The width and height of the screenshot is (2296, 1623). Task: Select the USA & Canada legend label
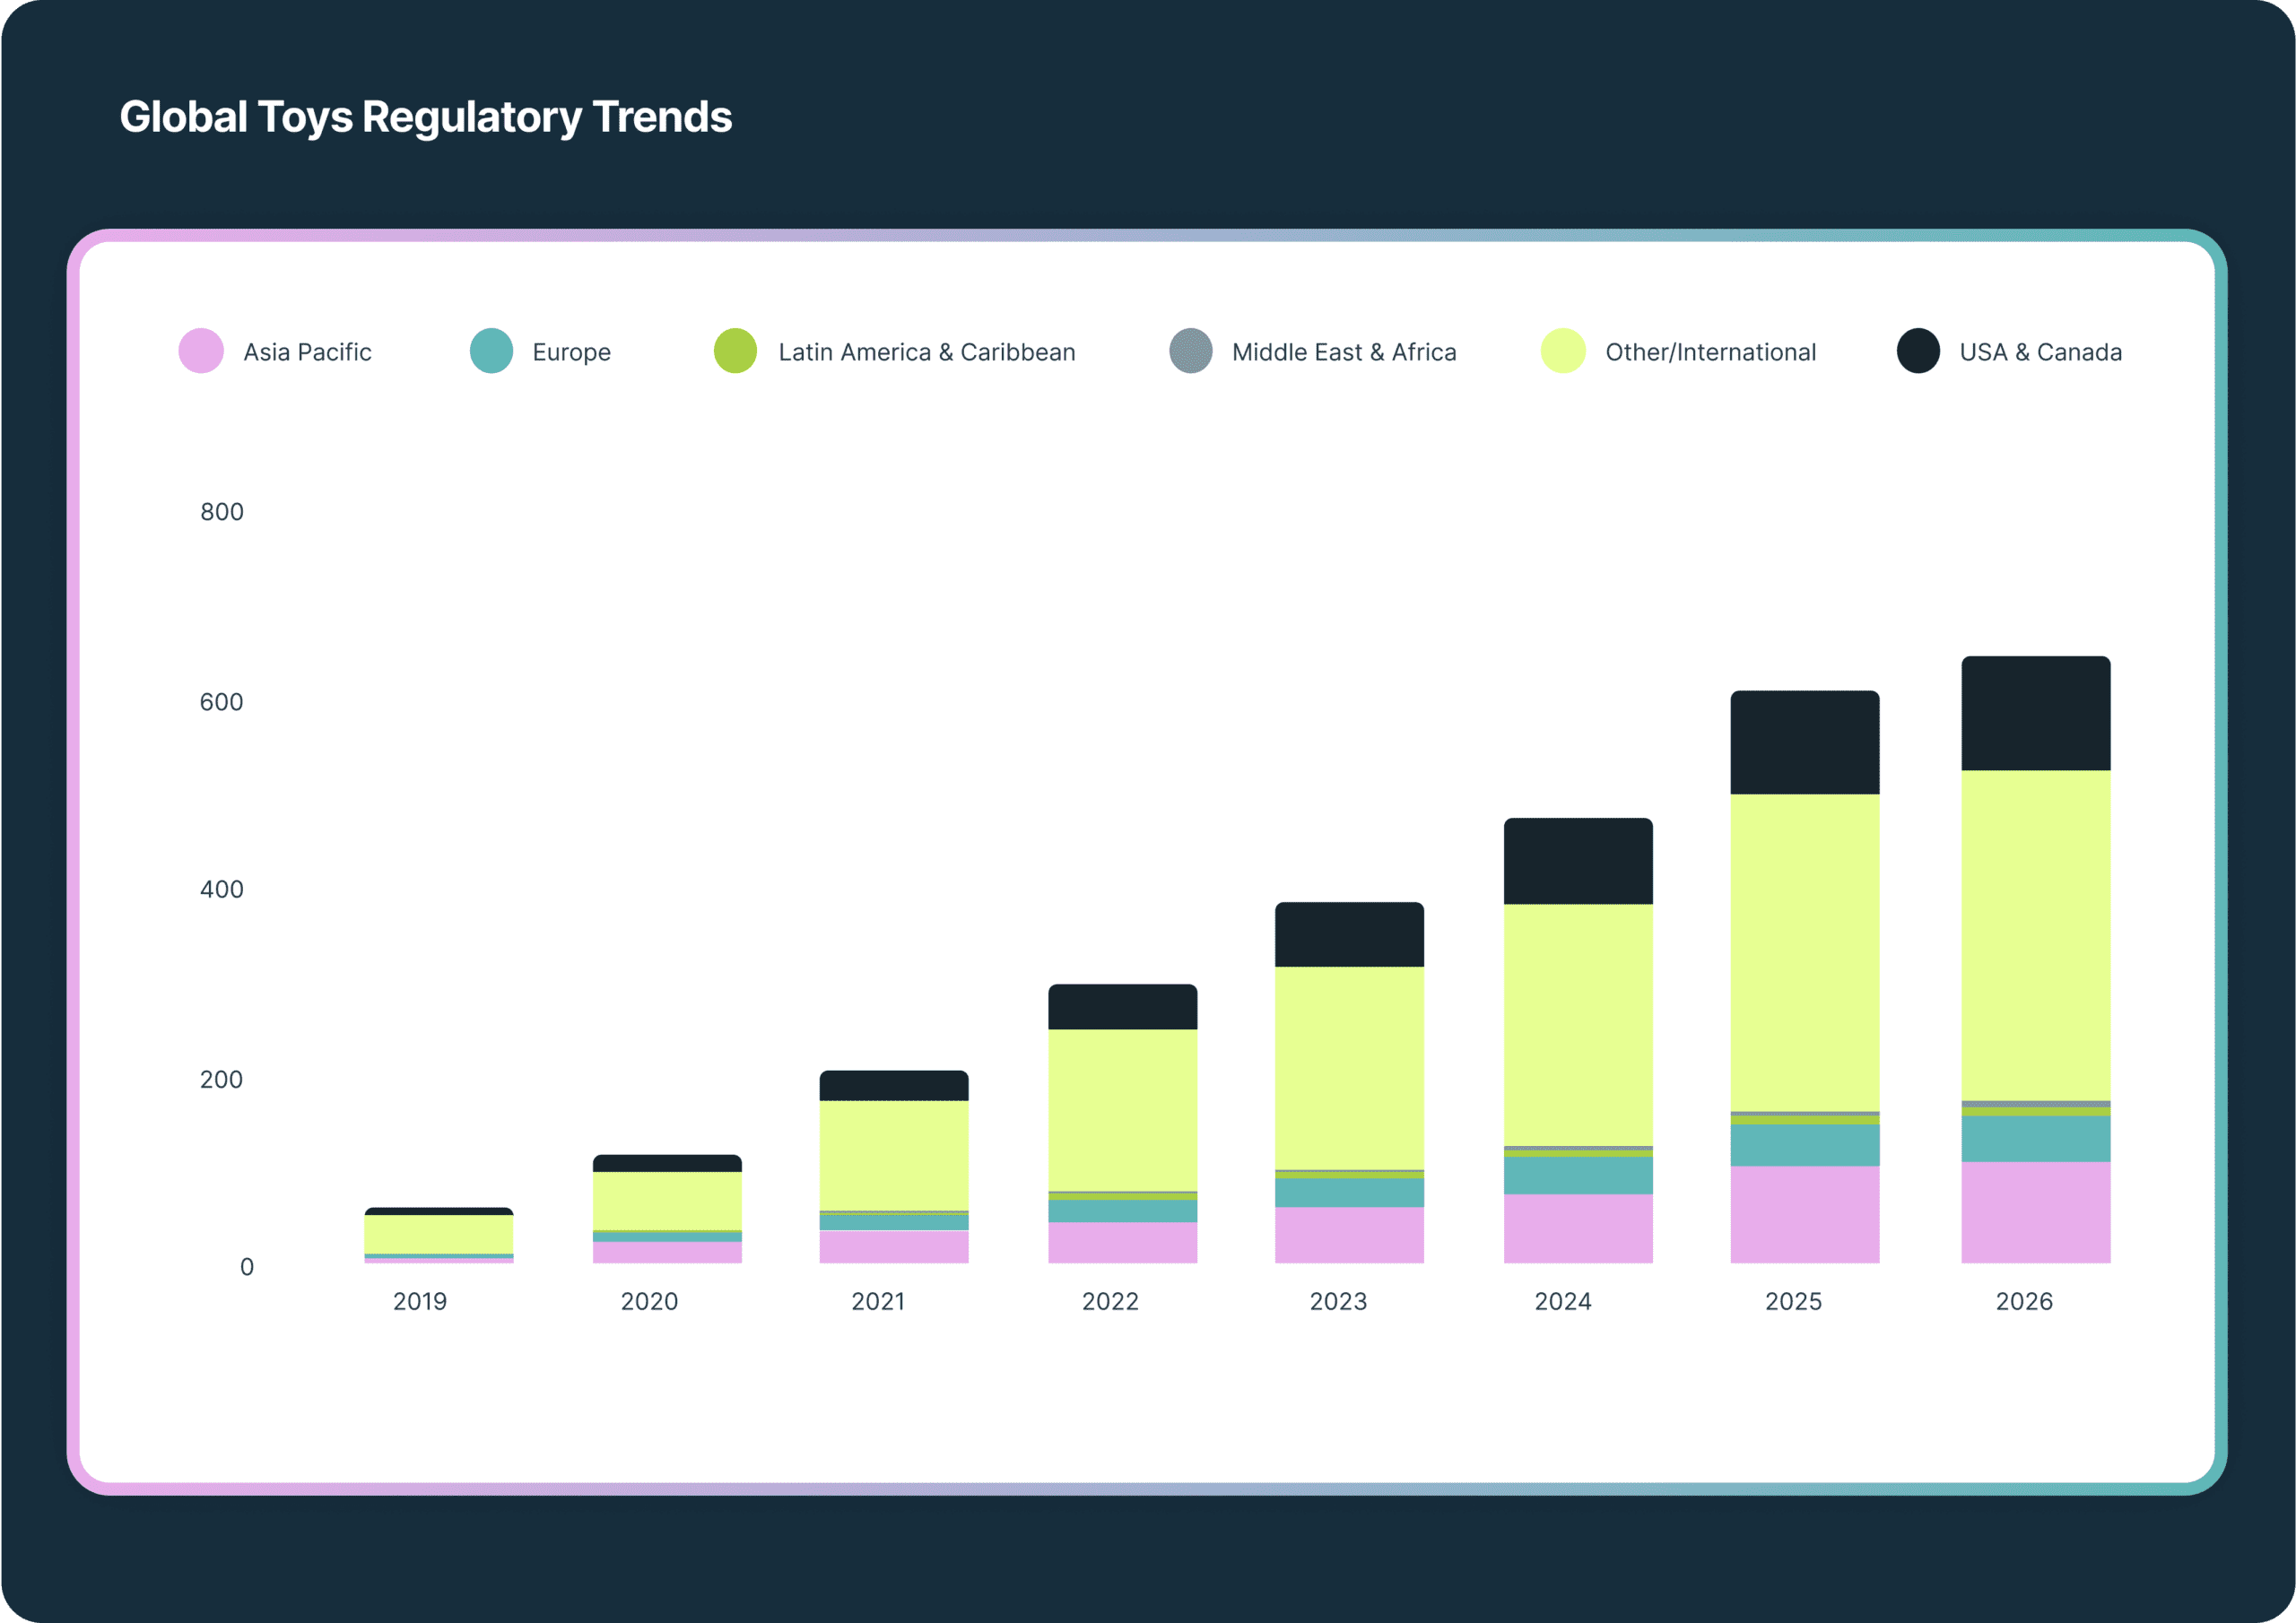2040,352
